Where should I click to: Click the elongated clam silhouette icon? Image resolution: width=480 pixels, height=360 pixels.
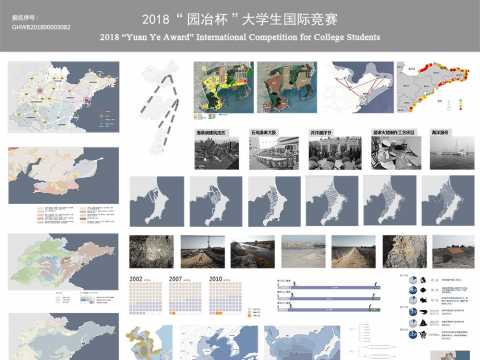pos(423,312)
